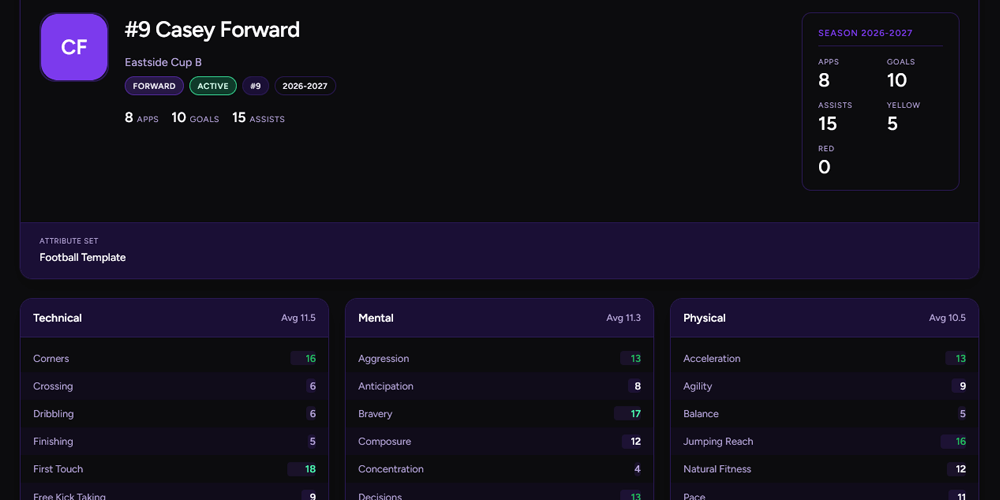This screenshot has height=500, width=1000.
Task: Click the Acceleration attribute label
Action: click(x=712, y=358)
